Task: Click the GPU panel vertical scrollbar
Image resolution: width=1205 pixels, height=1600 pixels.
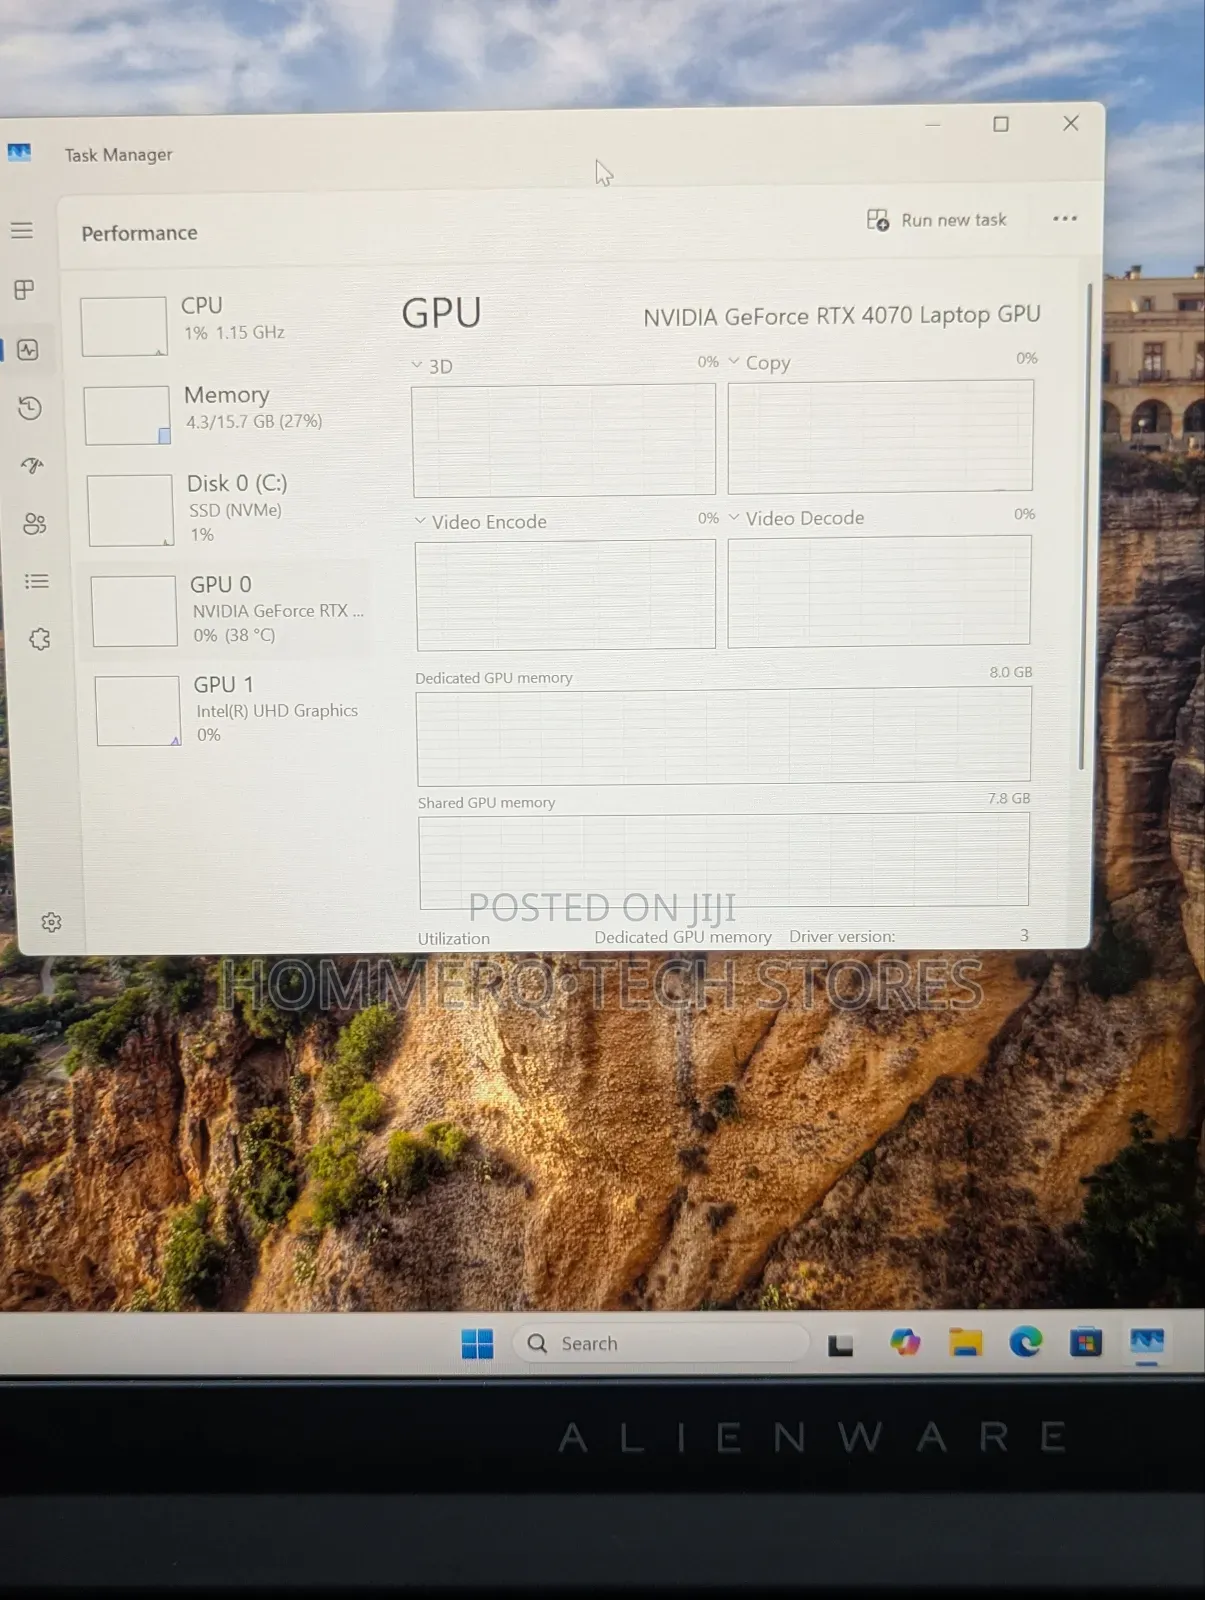Action: 1084,527
